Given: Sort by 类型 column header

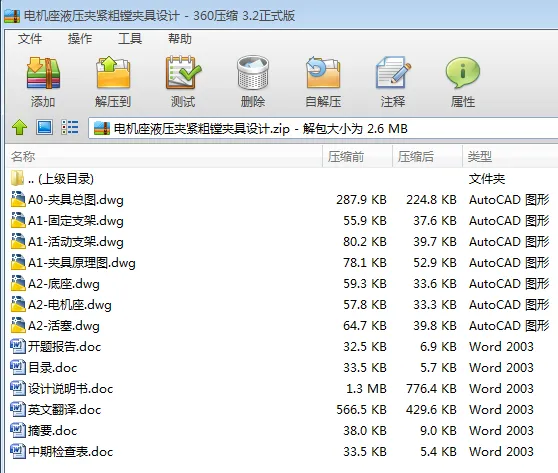Looking at the screenshot, I should [x=510, y=156].
